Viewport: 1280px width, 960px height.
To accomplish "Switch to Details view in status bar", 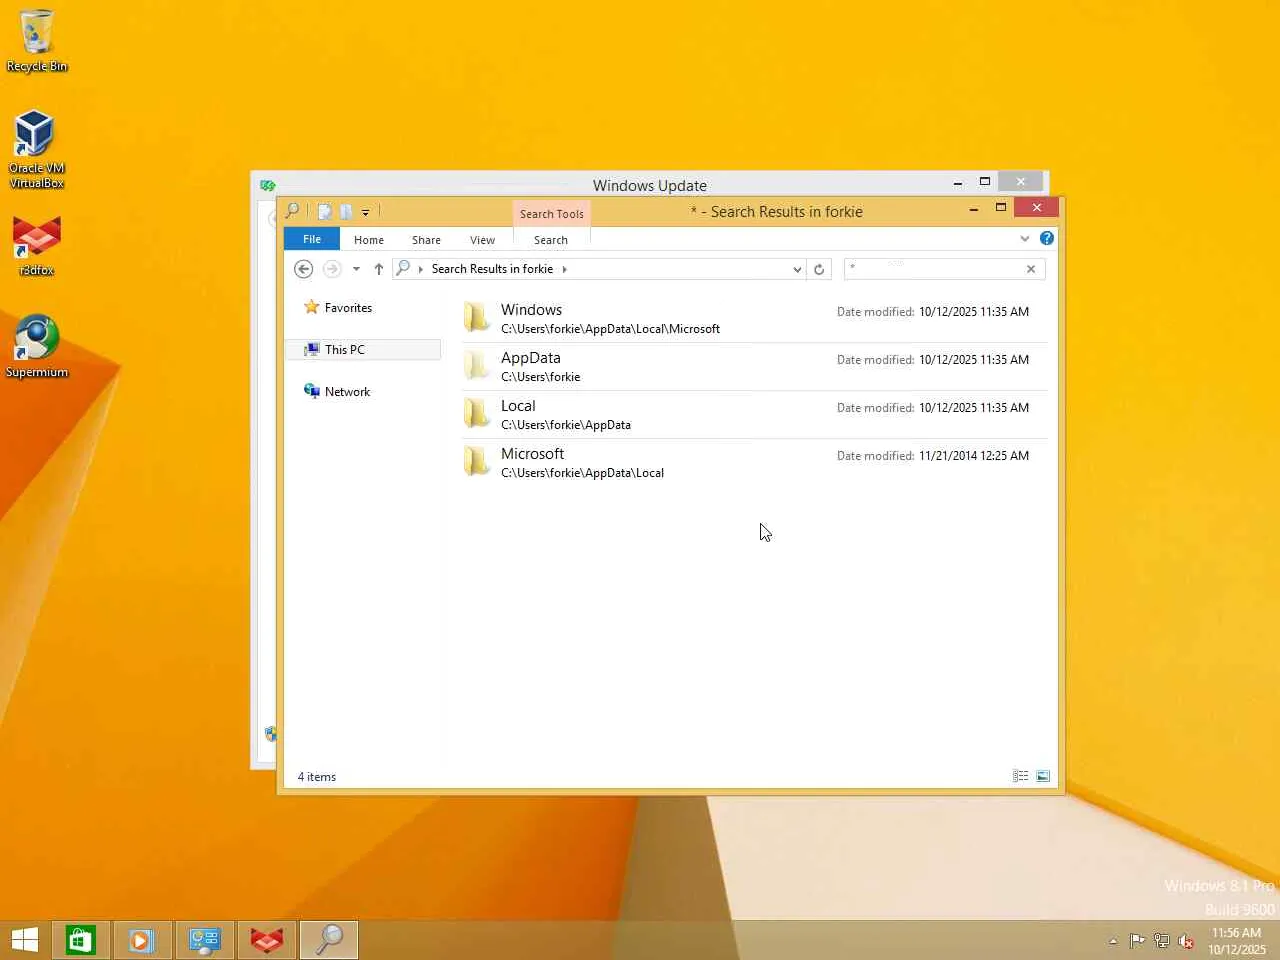I will [x=1020, y=776].
